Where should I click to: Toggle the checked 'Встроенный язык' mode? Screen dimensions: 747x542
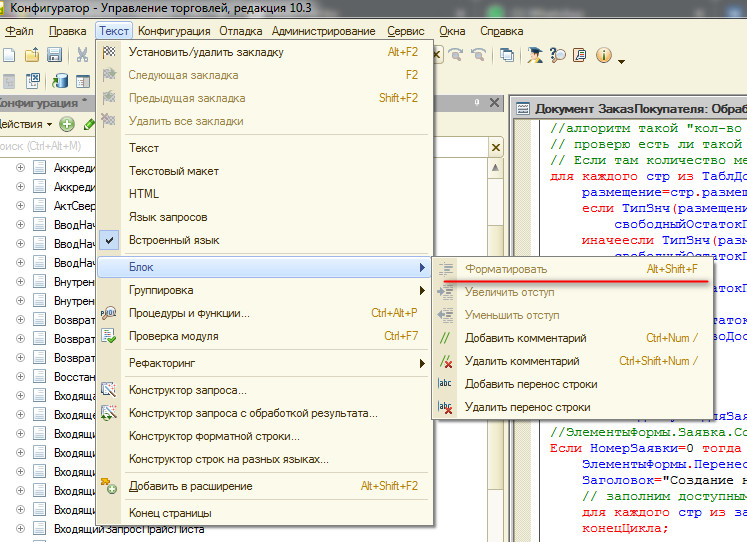[x=173, y=240]
